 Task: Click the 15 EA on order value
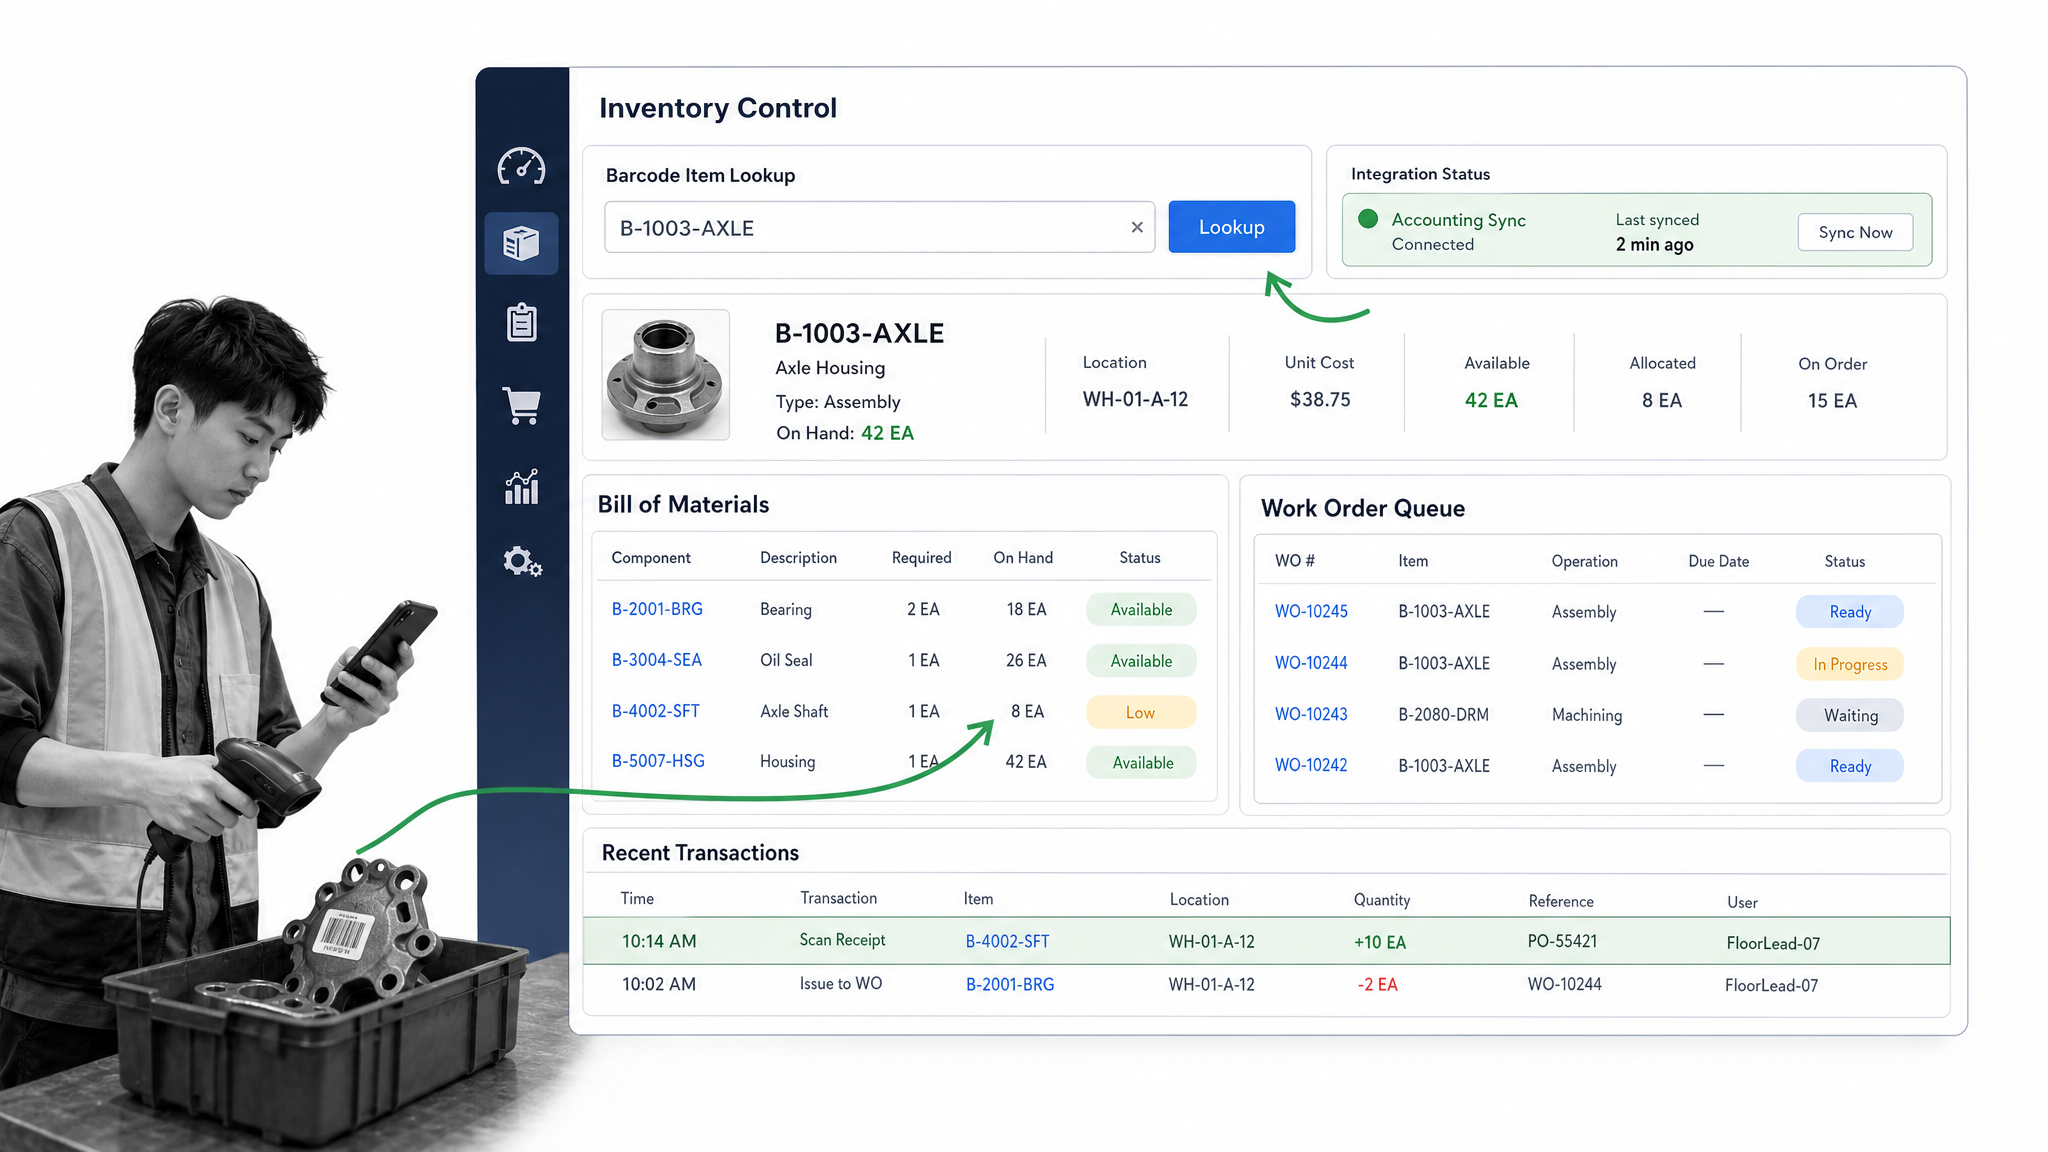1832,400
